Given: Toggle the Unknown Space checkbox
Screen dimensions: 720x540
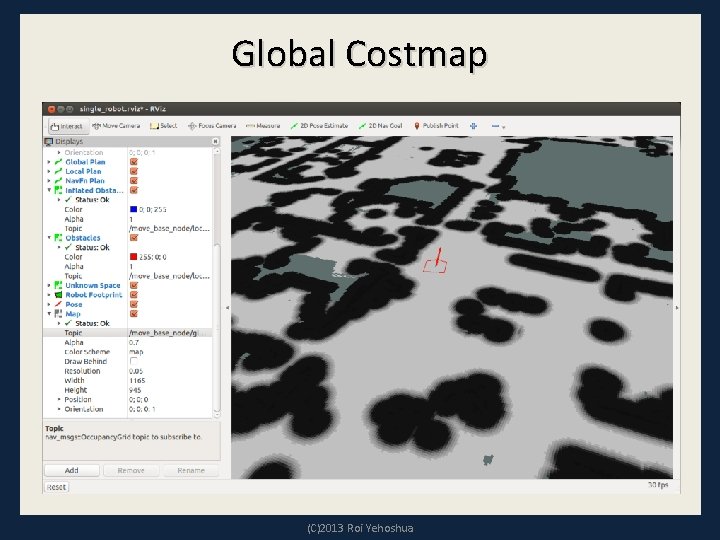Looking at the screenshot, I should [x=134, y=285].
